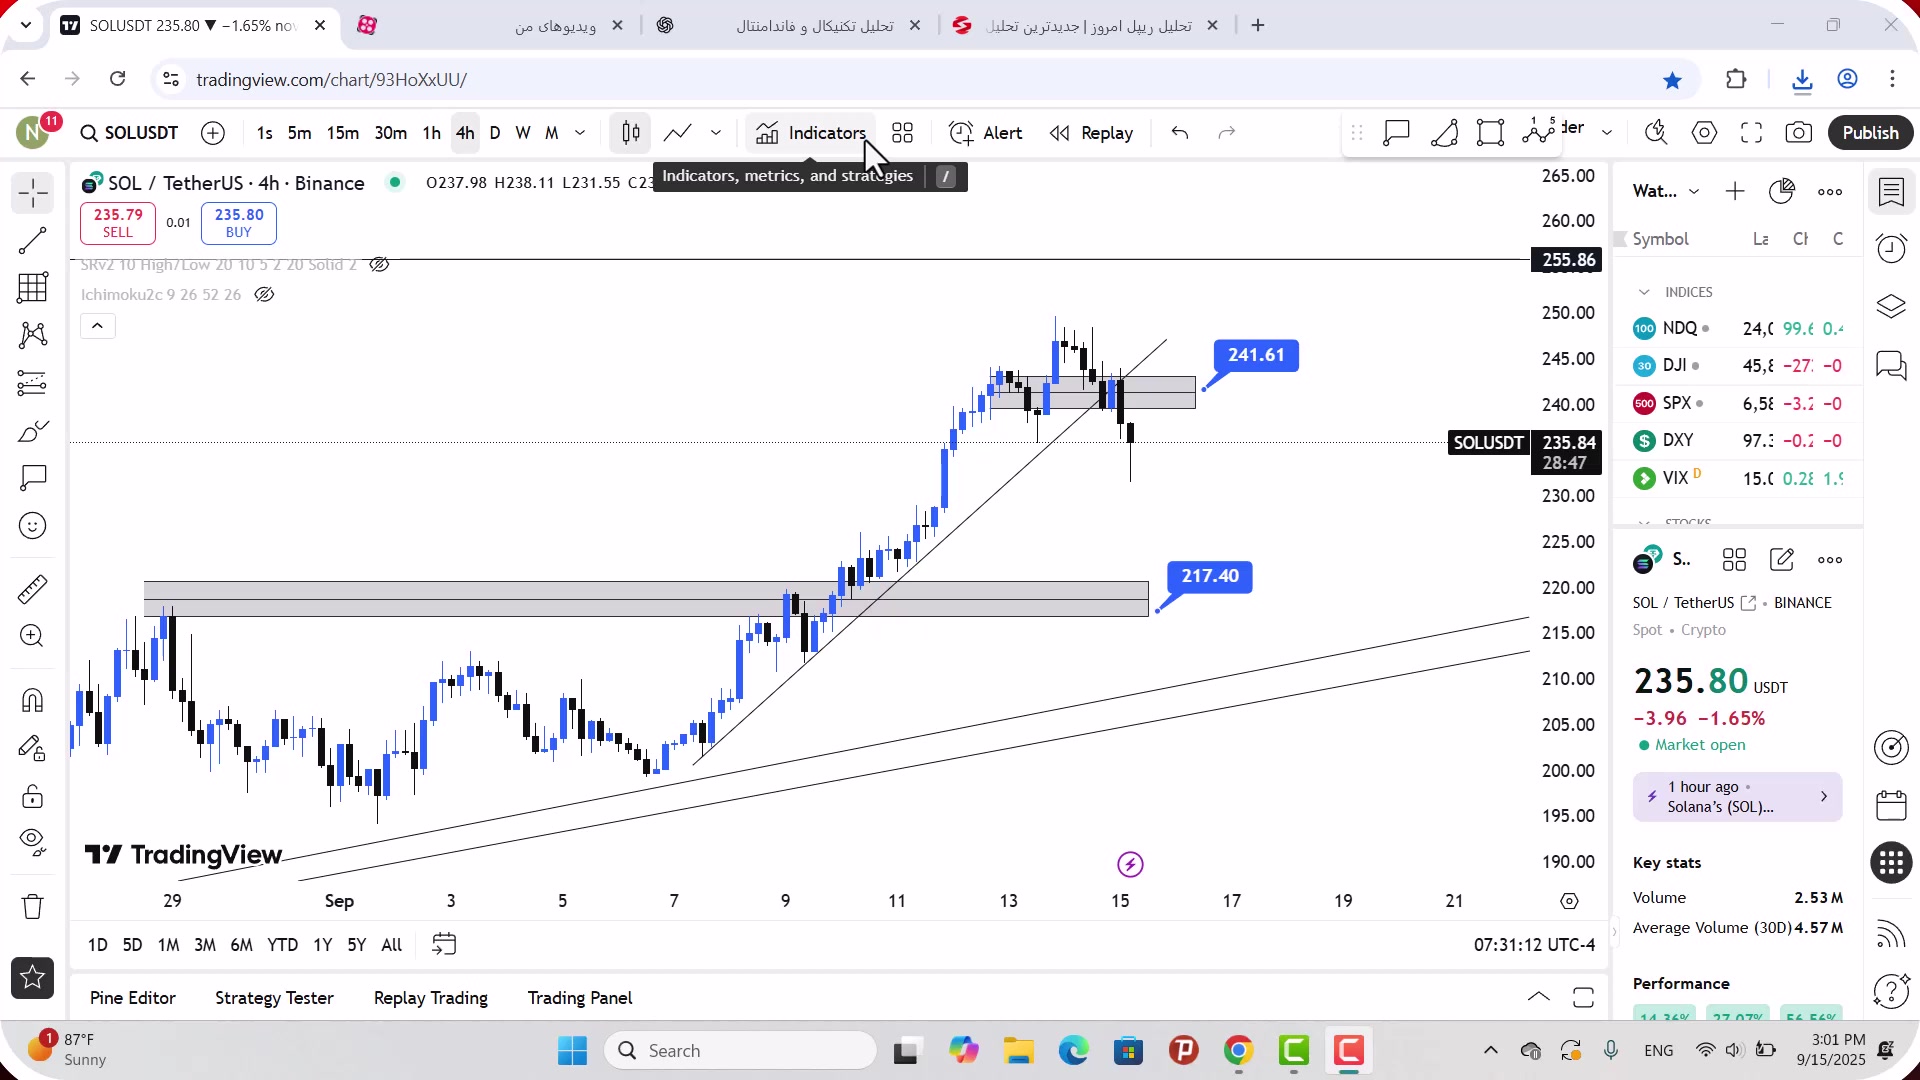
Task: Expand the chart style dropdown arrow
Action: (716, 133)
